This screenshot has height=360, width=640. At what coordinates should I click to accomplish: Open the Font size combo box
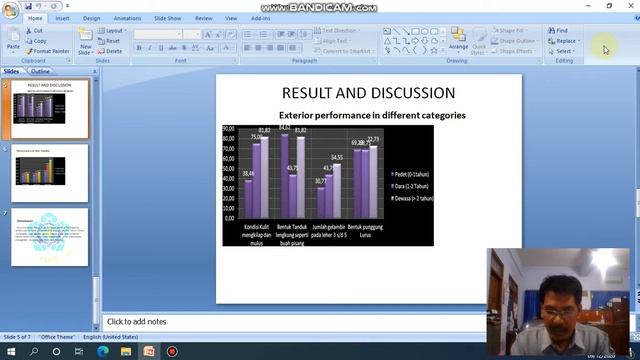[x=191, y=35]
